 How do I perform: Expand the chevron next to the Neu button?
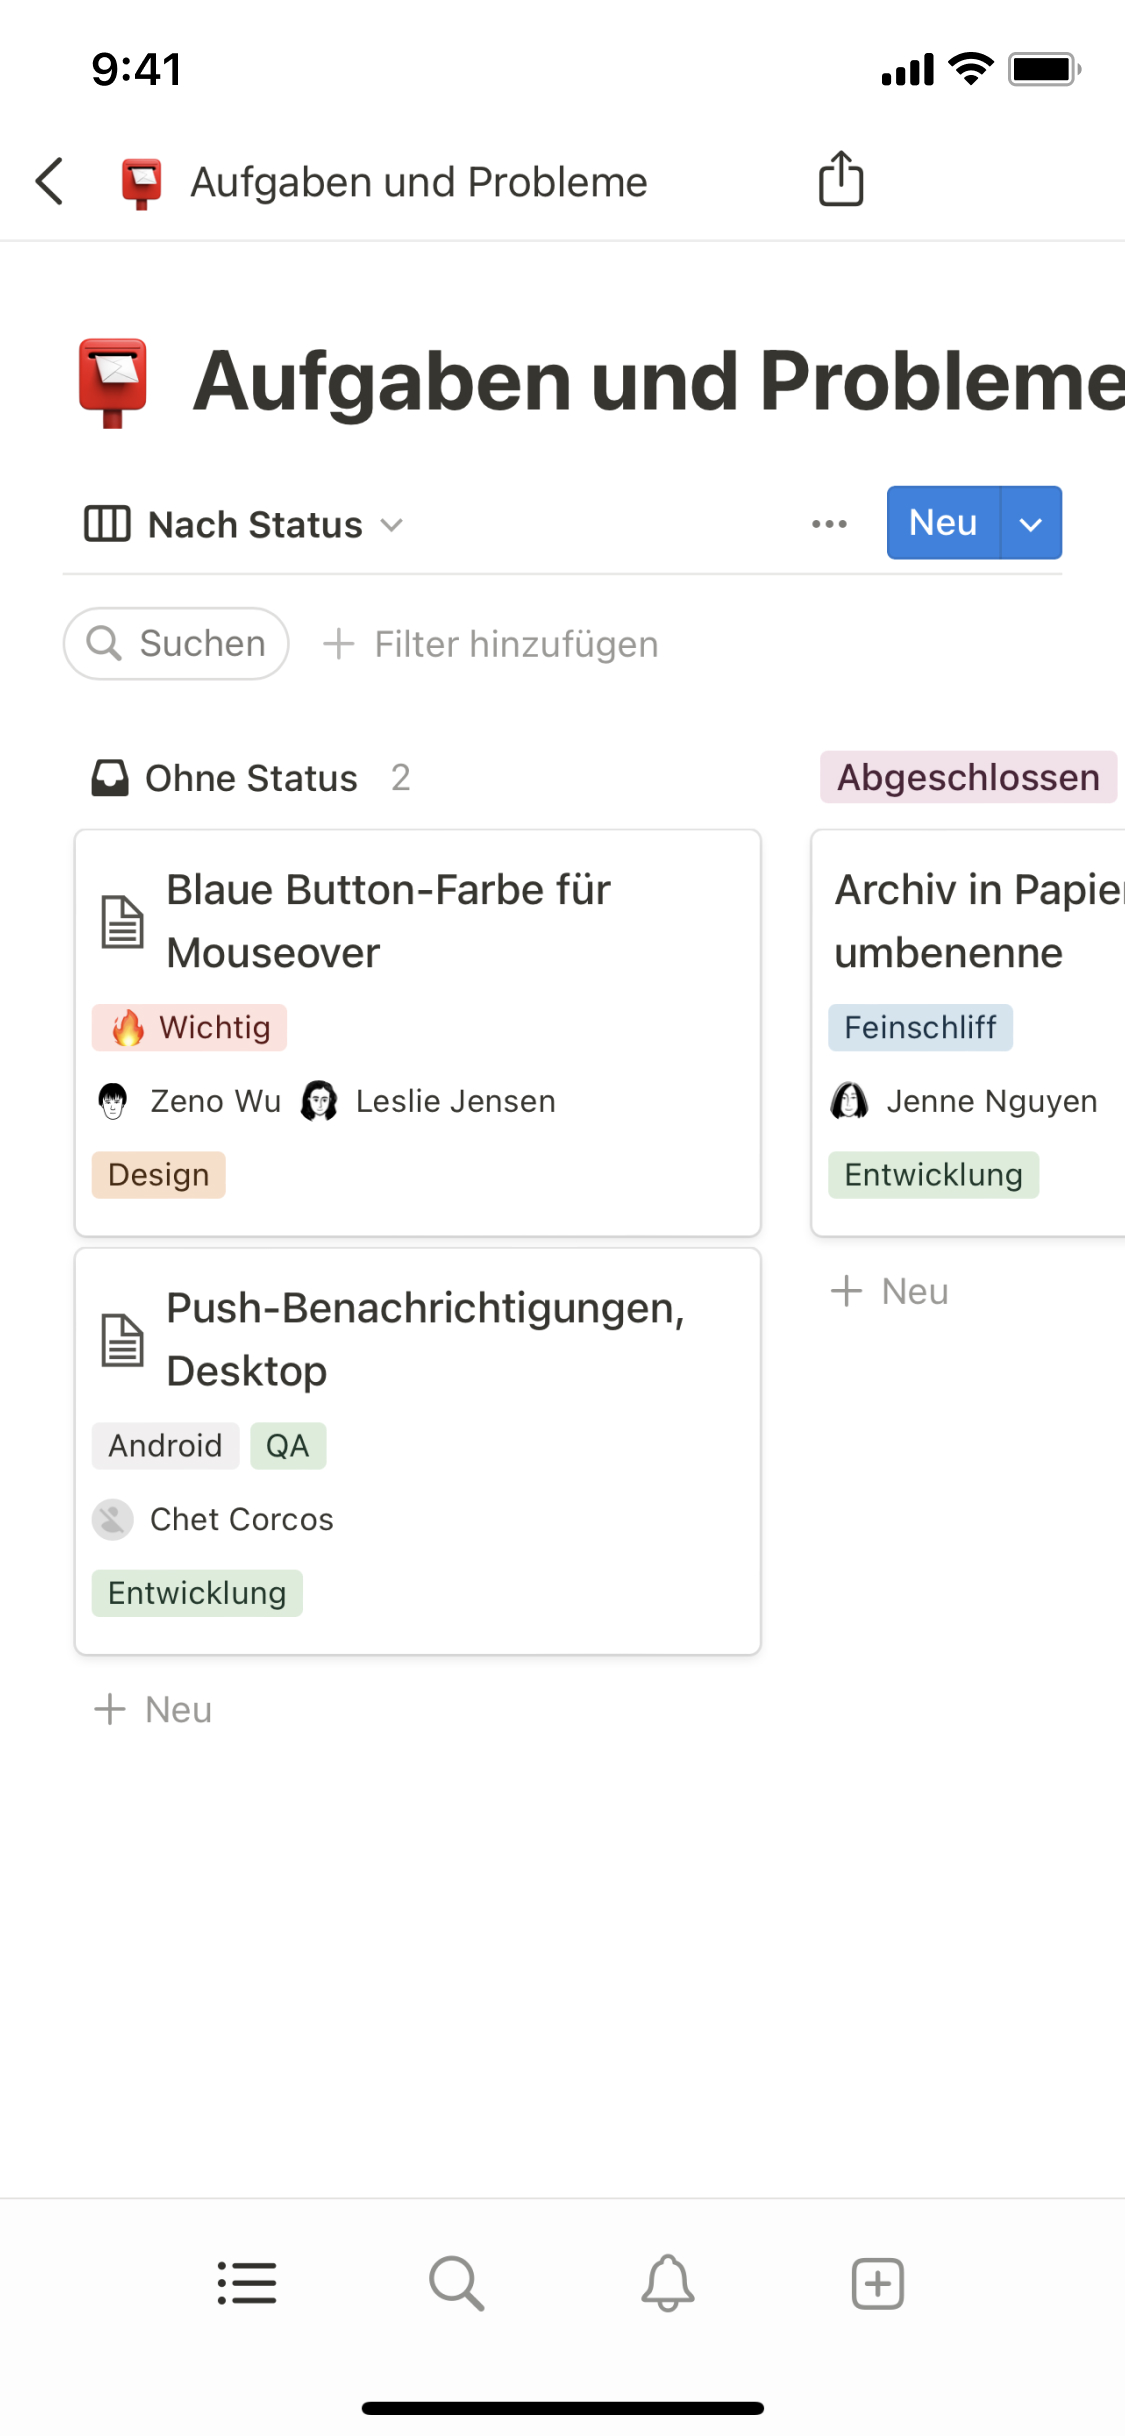tap(1032, 523)
